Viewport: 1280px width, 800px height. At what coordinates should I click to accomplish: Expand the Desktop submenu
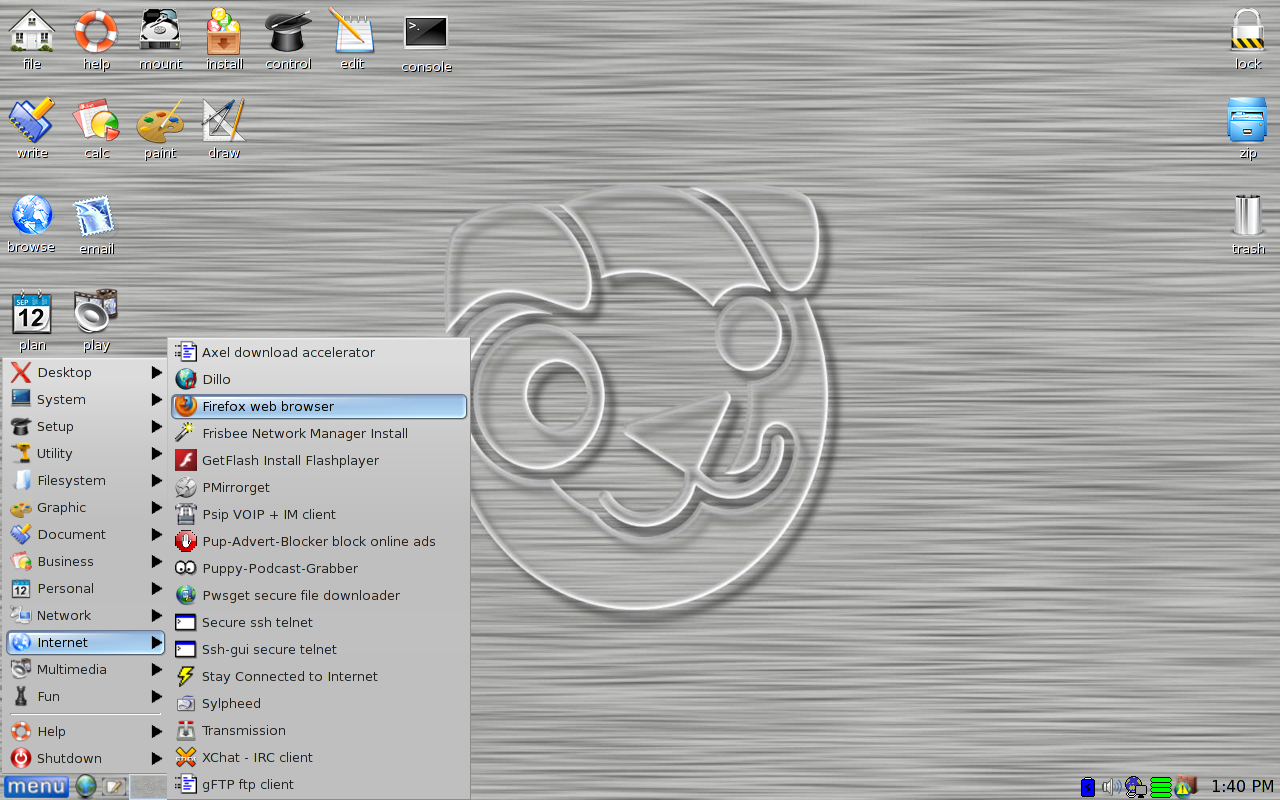tap(85, 372)
